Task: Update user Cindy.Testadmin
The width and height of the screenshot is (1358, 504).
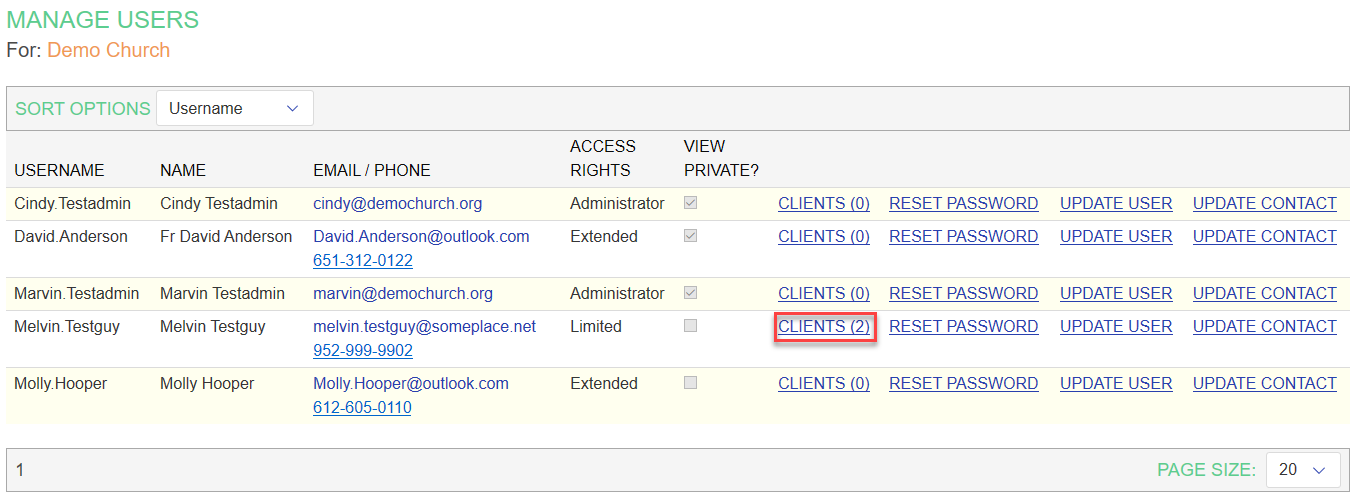Action: click(1116, 203)
